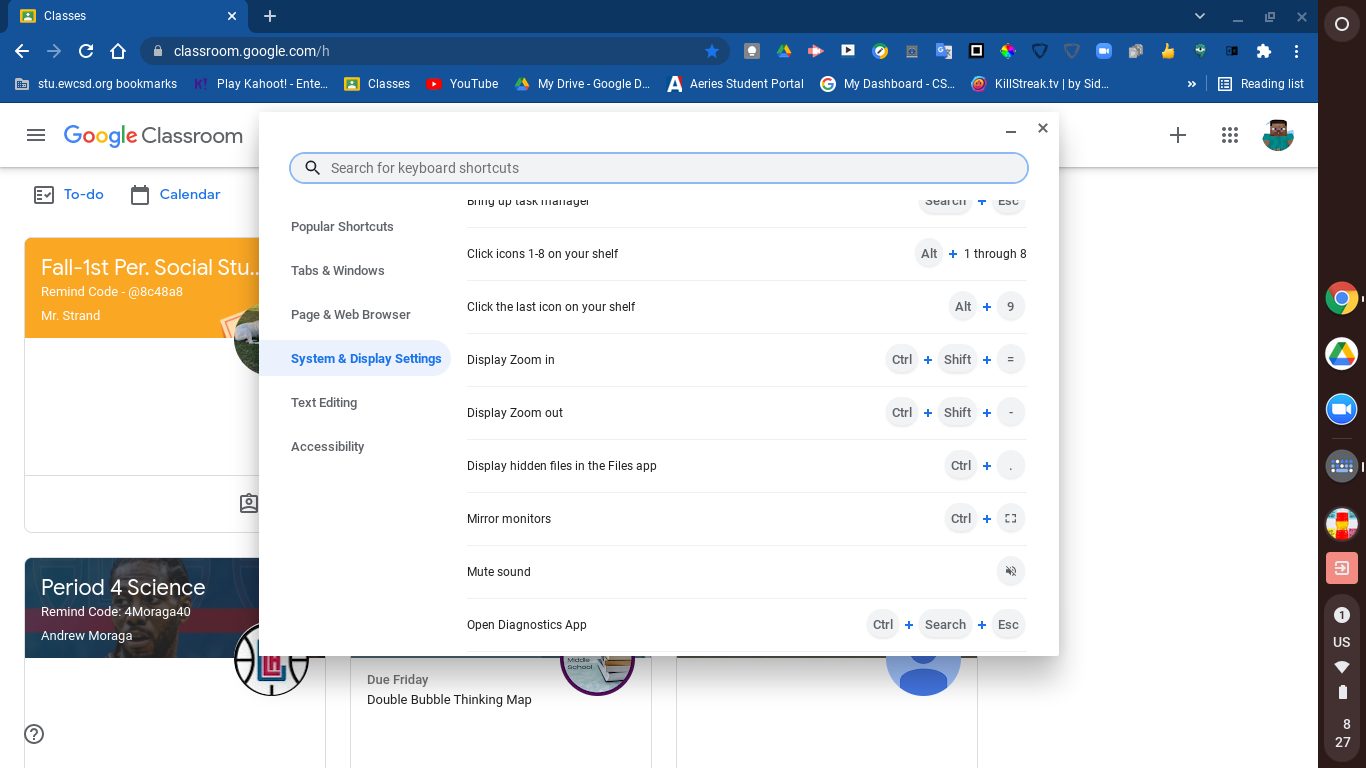Open the Chrome three-dot menu
This screenshot has width=1366, height=768.
click(x=1297, y=51)
